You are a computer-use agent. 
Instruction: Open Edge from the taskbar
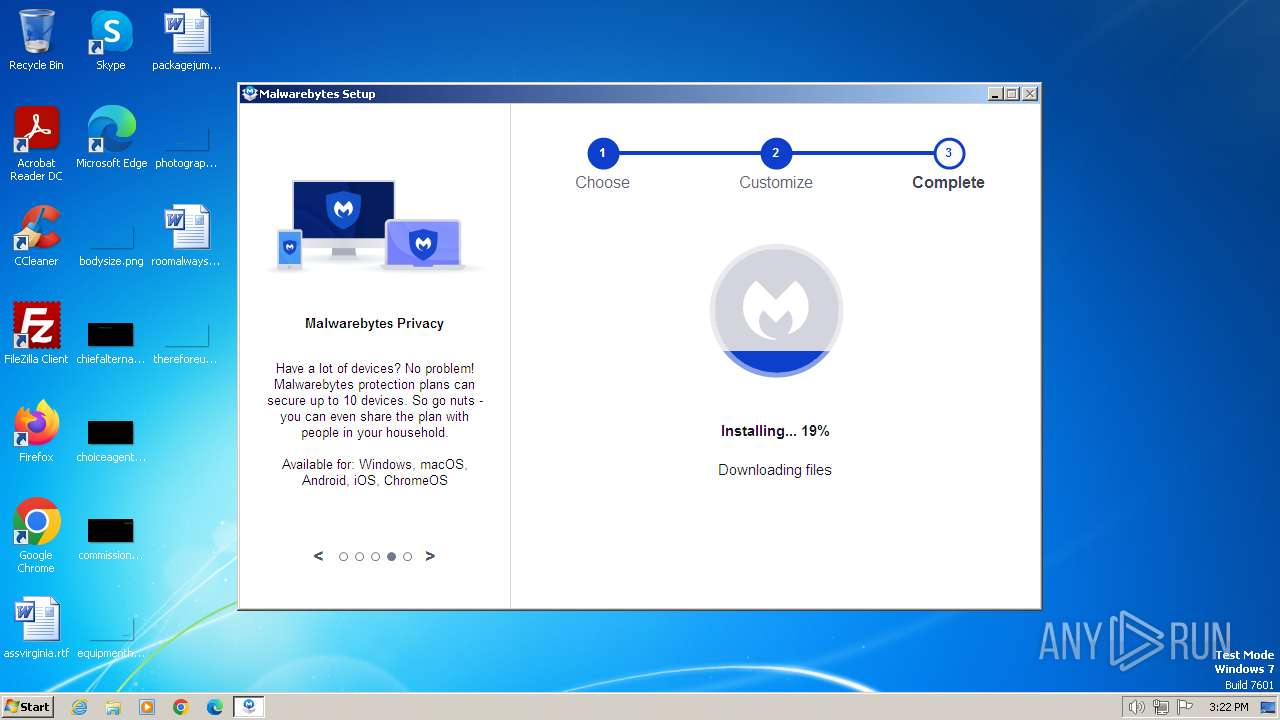click(x=215, y=707)
